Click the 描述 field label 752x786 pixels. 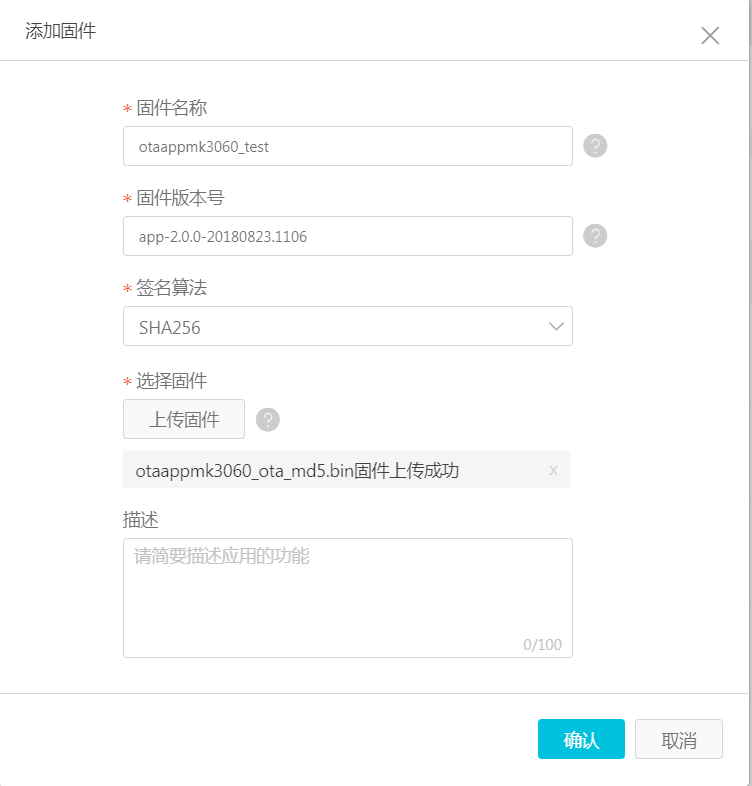[141, 520]
